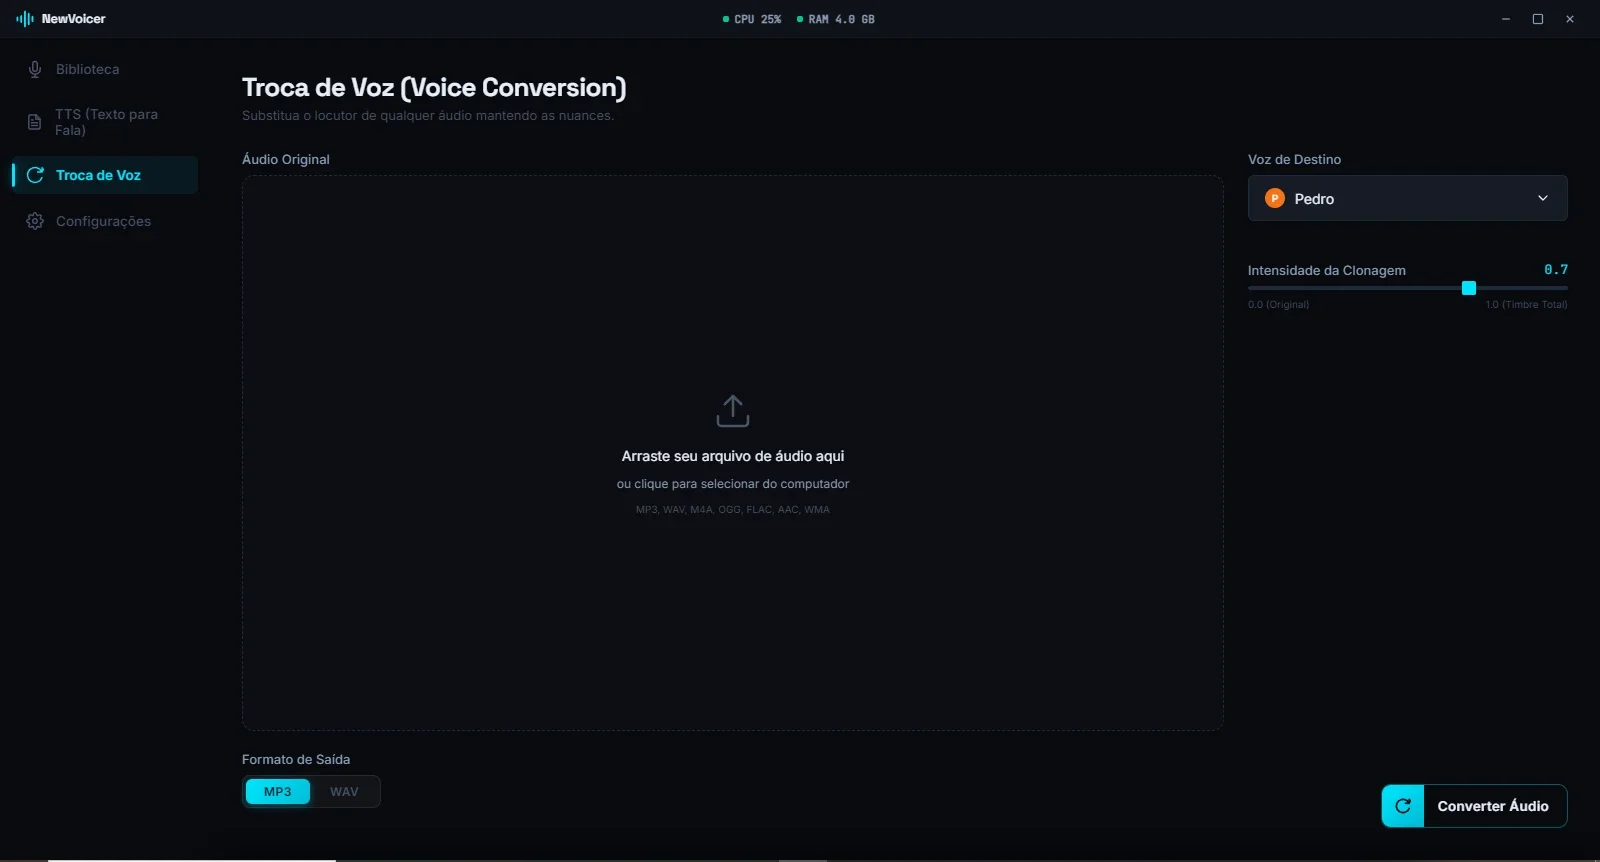Screen dimensions: 1600x862
Task: Click the '0.0 (Original)' label
Action: [x=1278, y=305]
